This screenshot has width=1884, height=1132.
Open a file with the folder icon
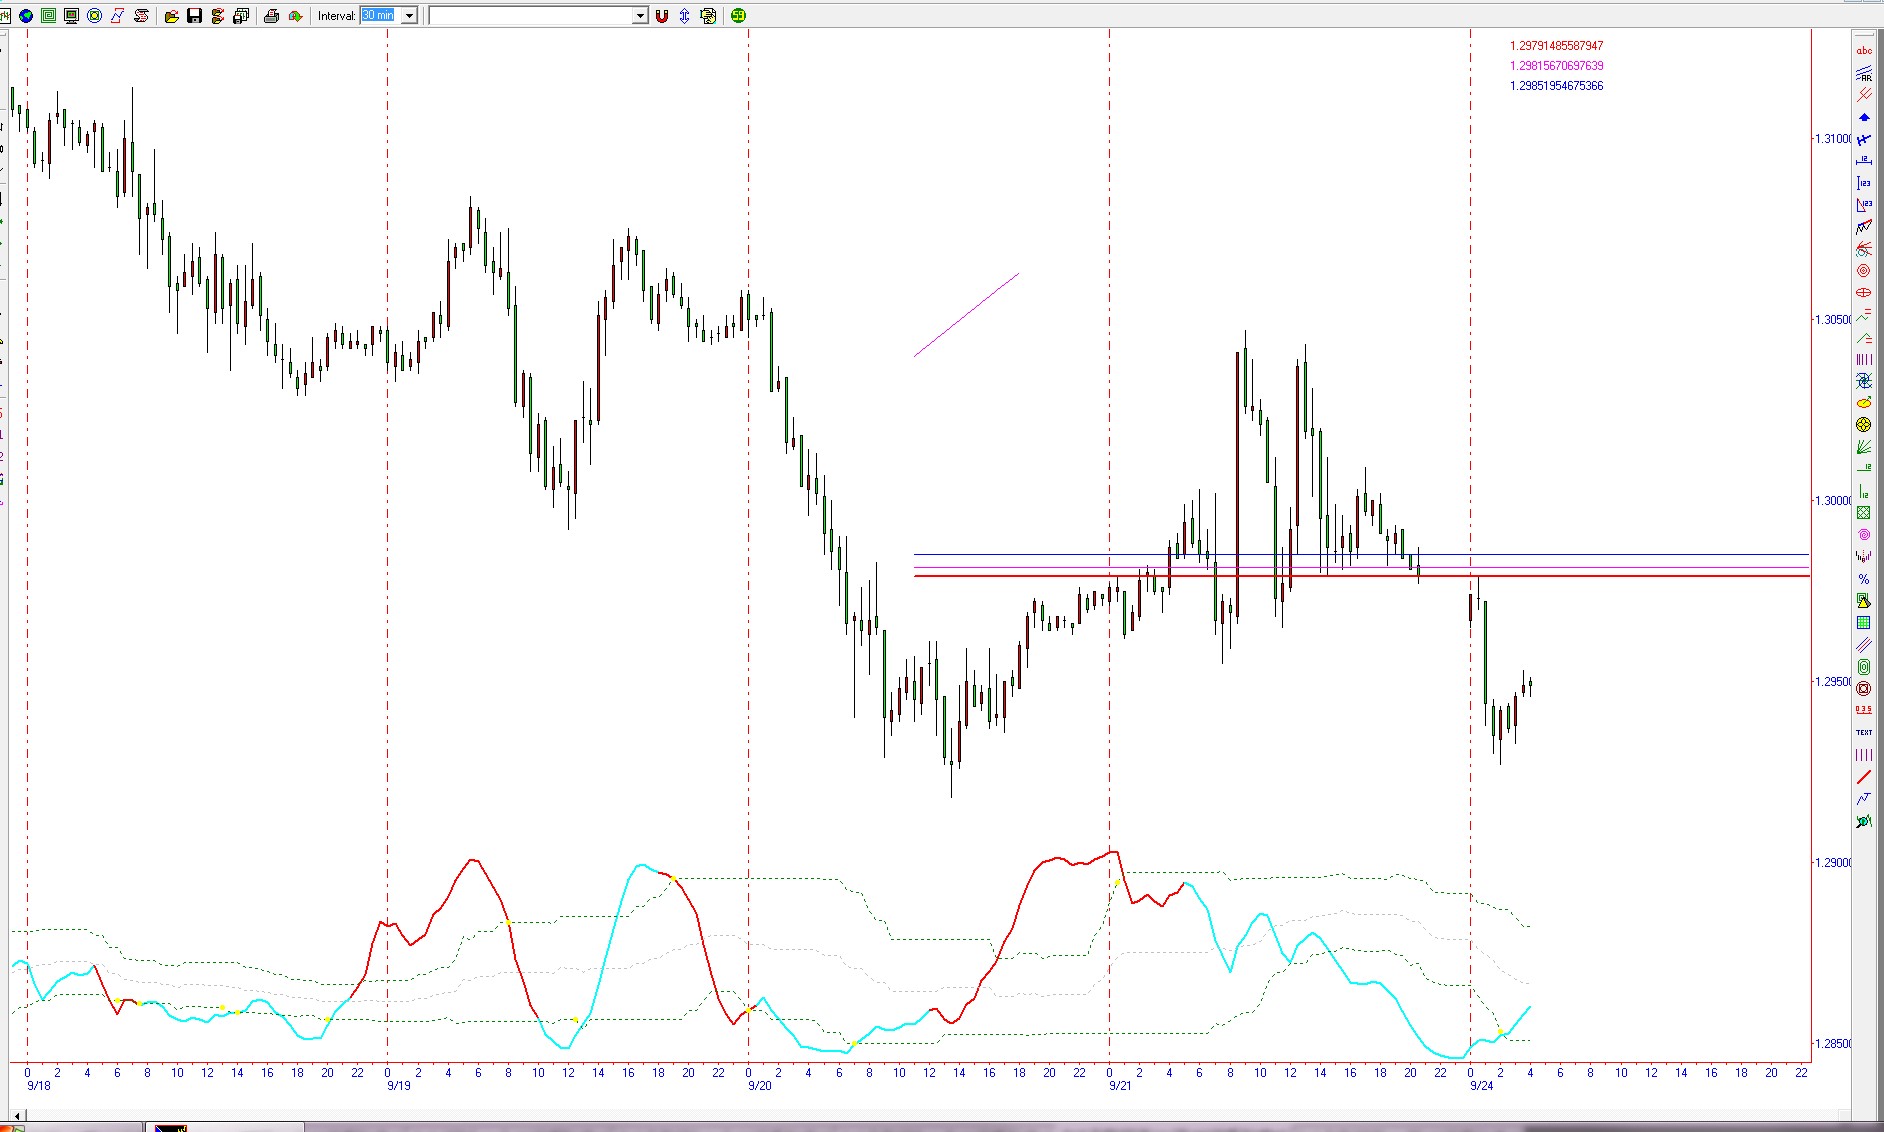(x=172, y=16)
